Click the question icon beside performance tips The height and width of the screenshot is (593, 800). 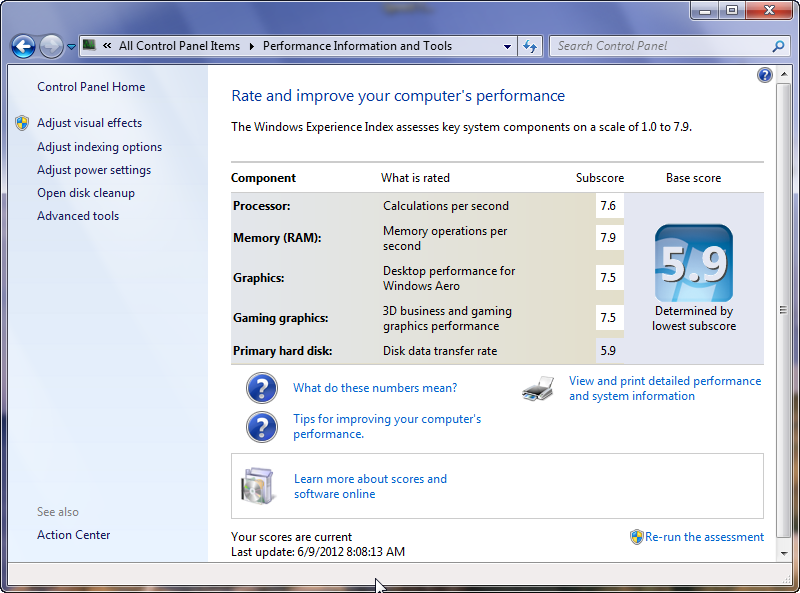click(262, 427)
